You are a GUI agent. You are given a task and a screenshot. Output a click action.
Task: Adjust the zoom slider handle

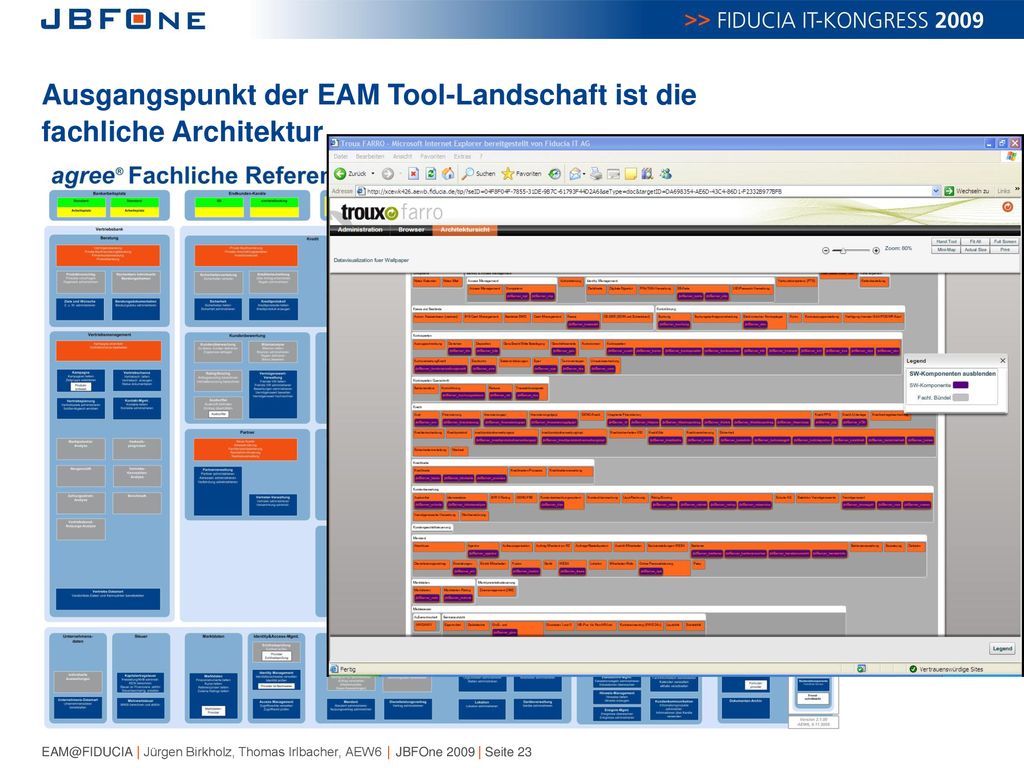click(843, 251)
